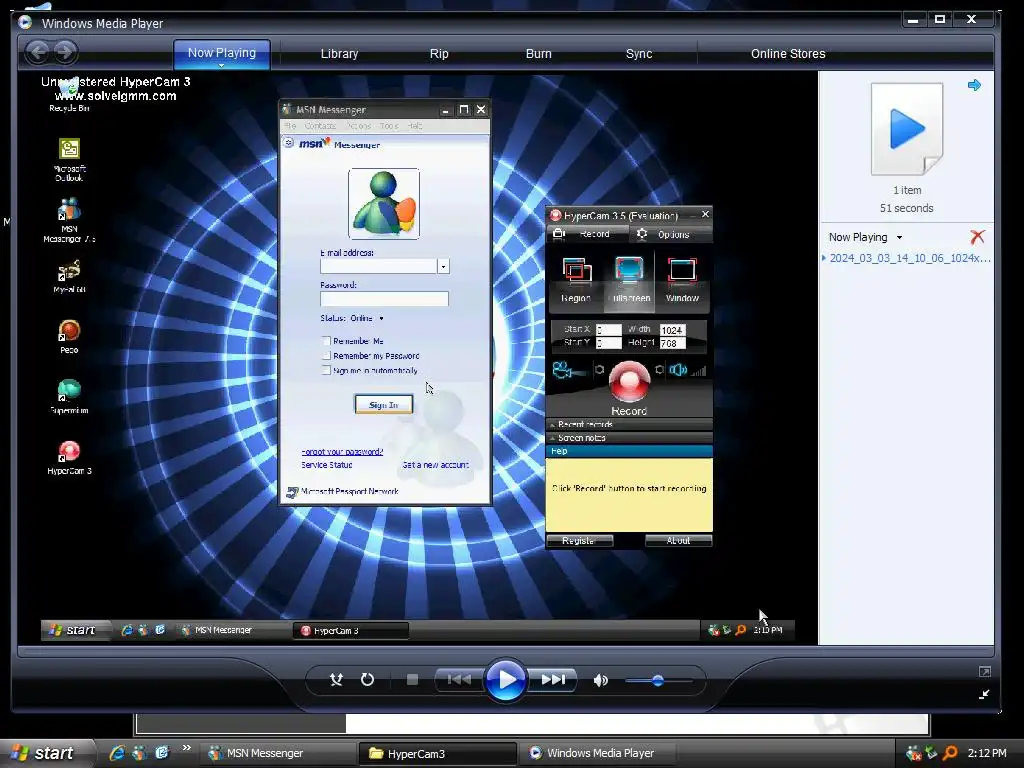The height and width of the screenshot is (768, 1024).
Task: Click the Sign In button
Action: coord(384,405)
